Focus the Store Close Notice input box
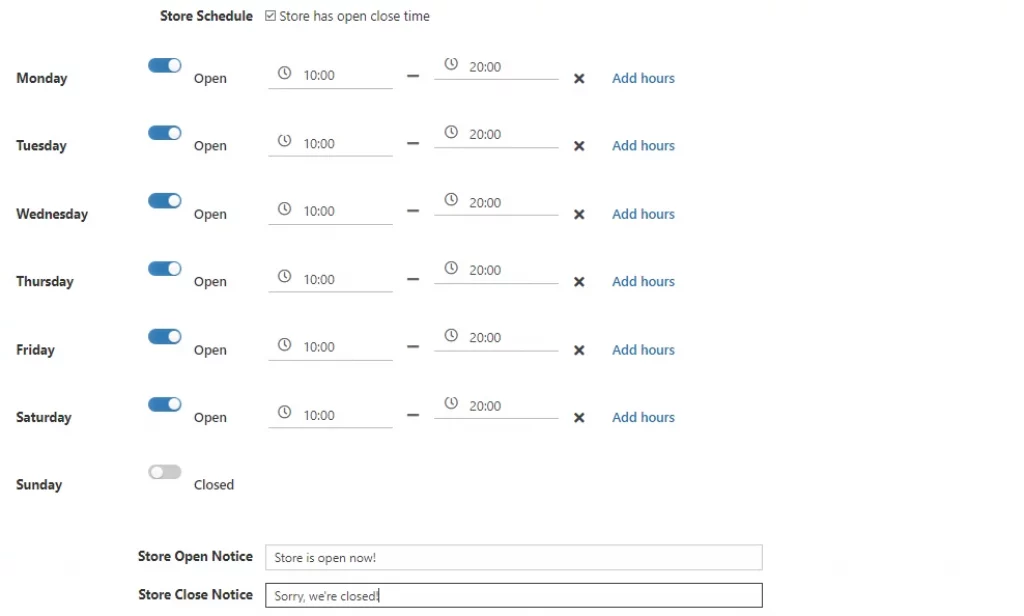Image resolution: width=1024 pixels, height=616 pixels. [513, 596]
